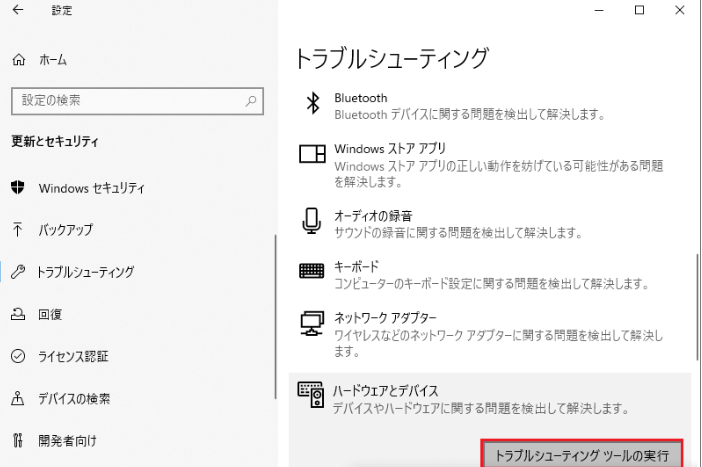Open Windows セキュリティ settings page
Viewport: 702px width, 467px height.
(92, 188)
